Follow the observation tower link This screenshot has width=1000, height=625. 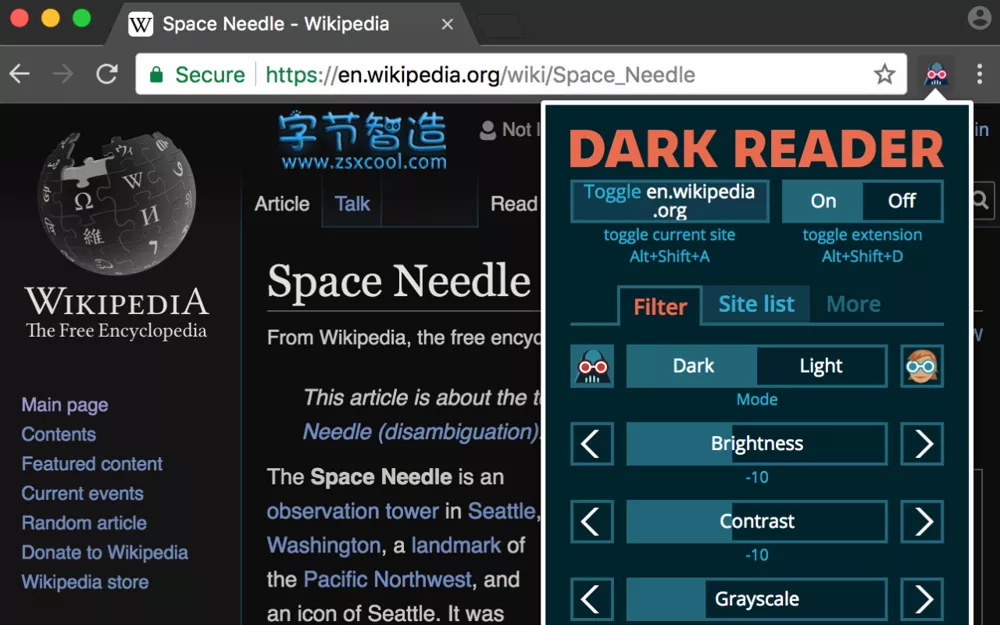pyautogui.click(x=353, y=511)
